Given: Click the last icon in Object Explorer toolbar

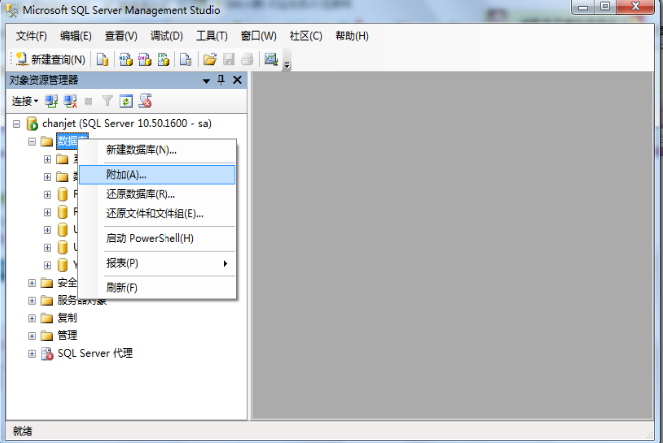Looking at the screenshot, I should [x=145, y=101].
